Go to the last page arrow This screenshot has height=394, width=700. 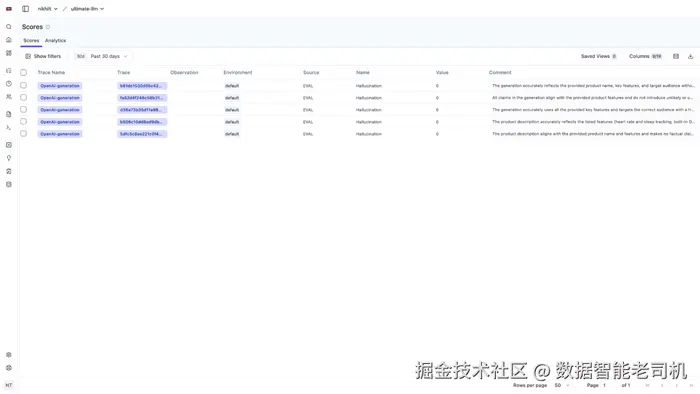pyautogui.click(x=692, y=385)
